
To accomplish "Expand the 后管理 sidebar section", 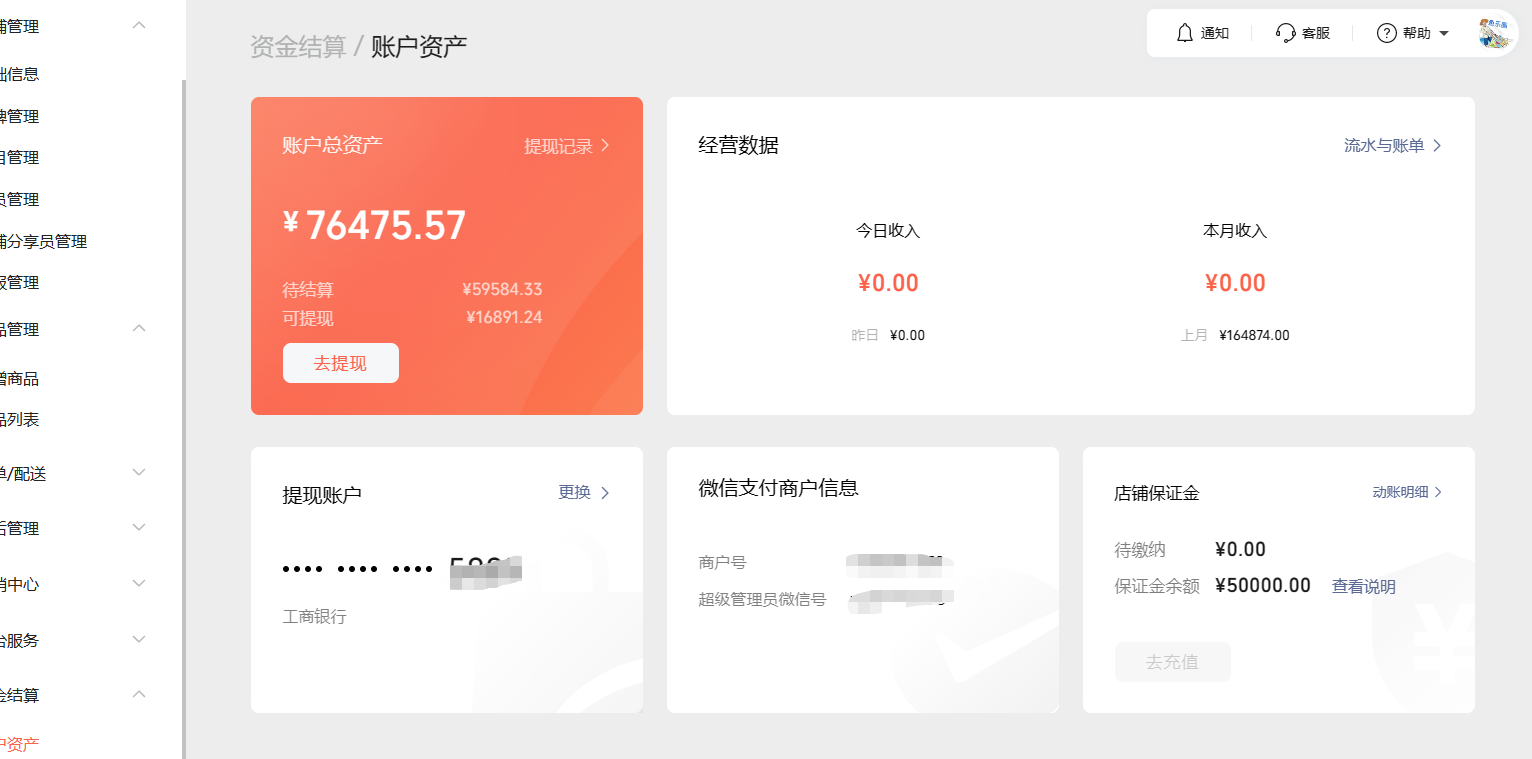I will tap(140, 528).
